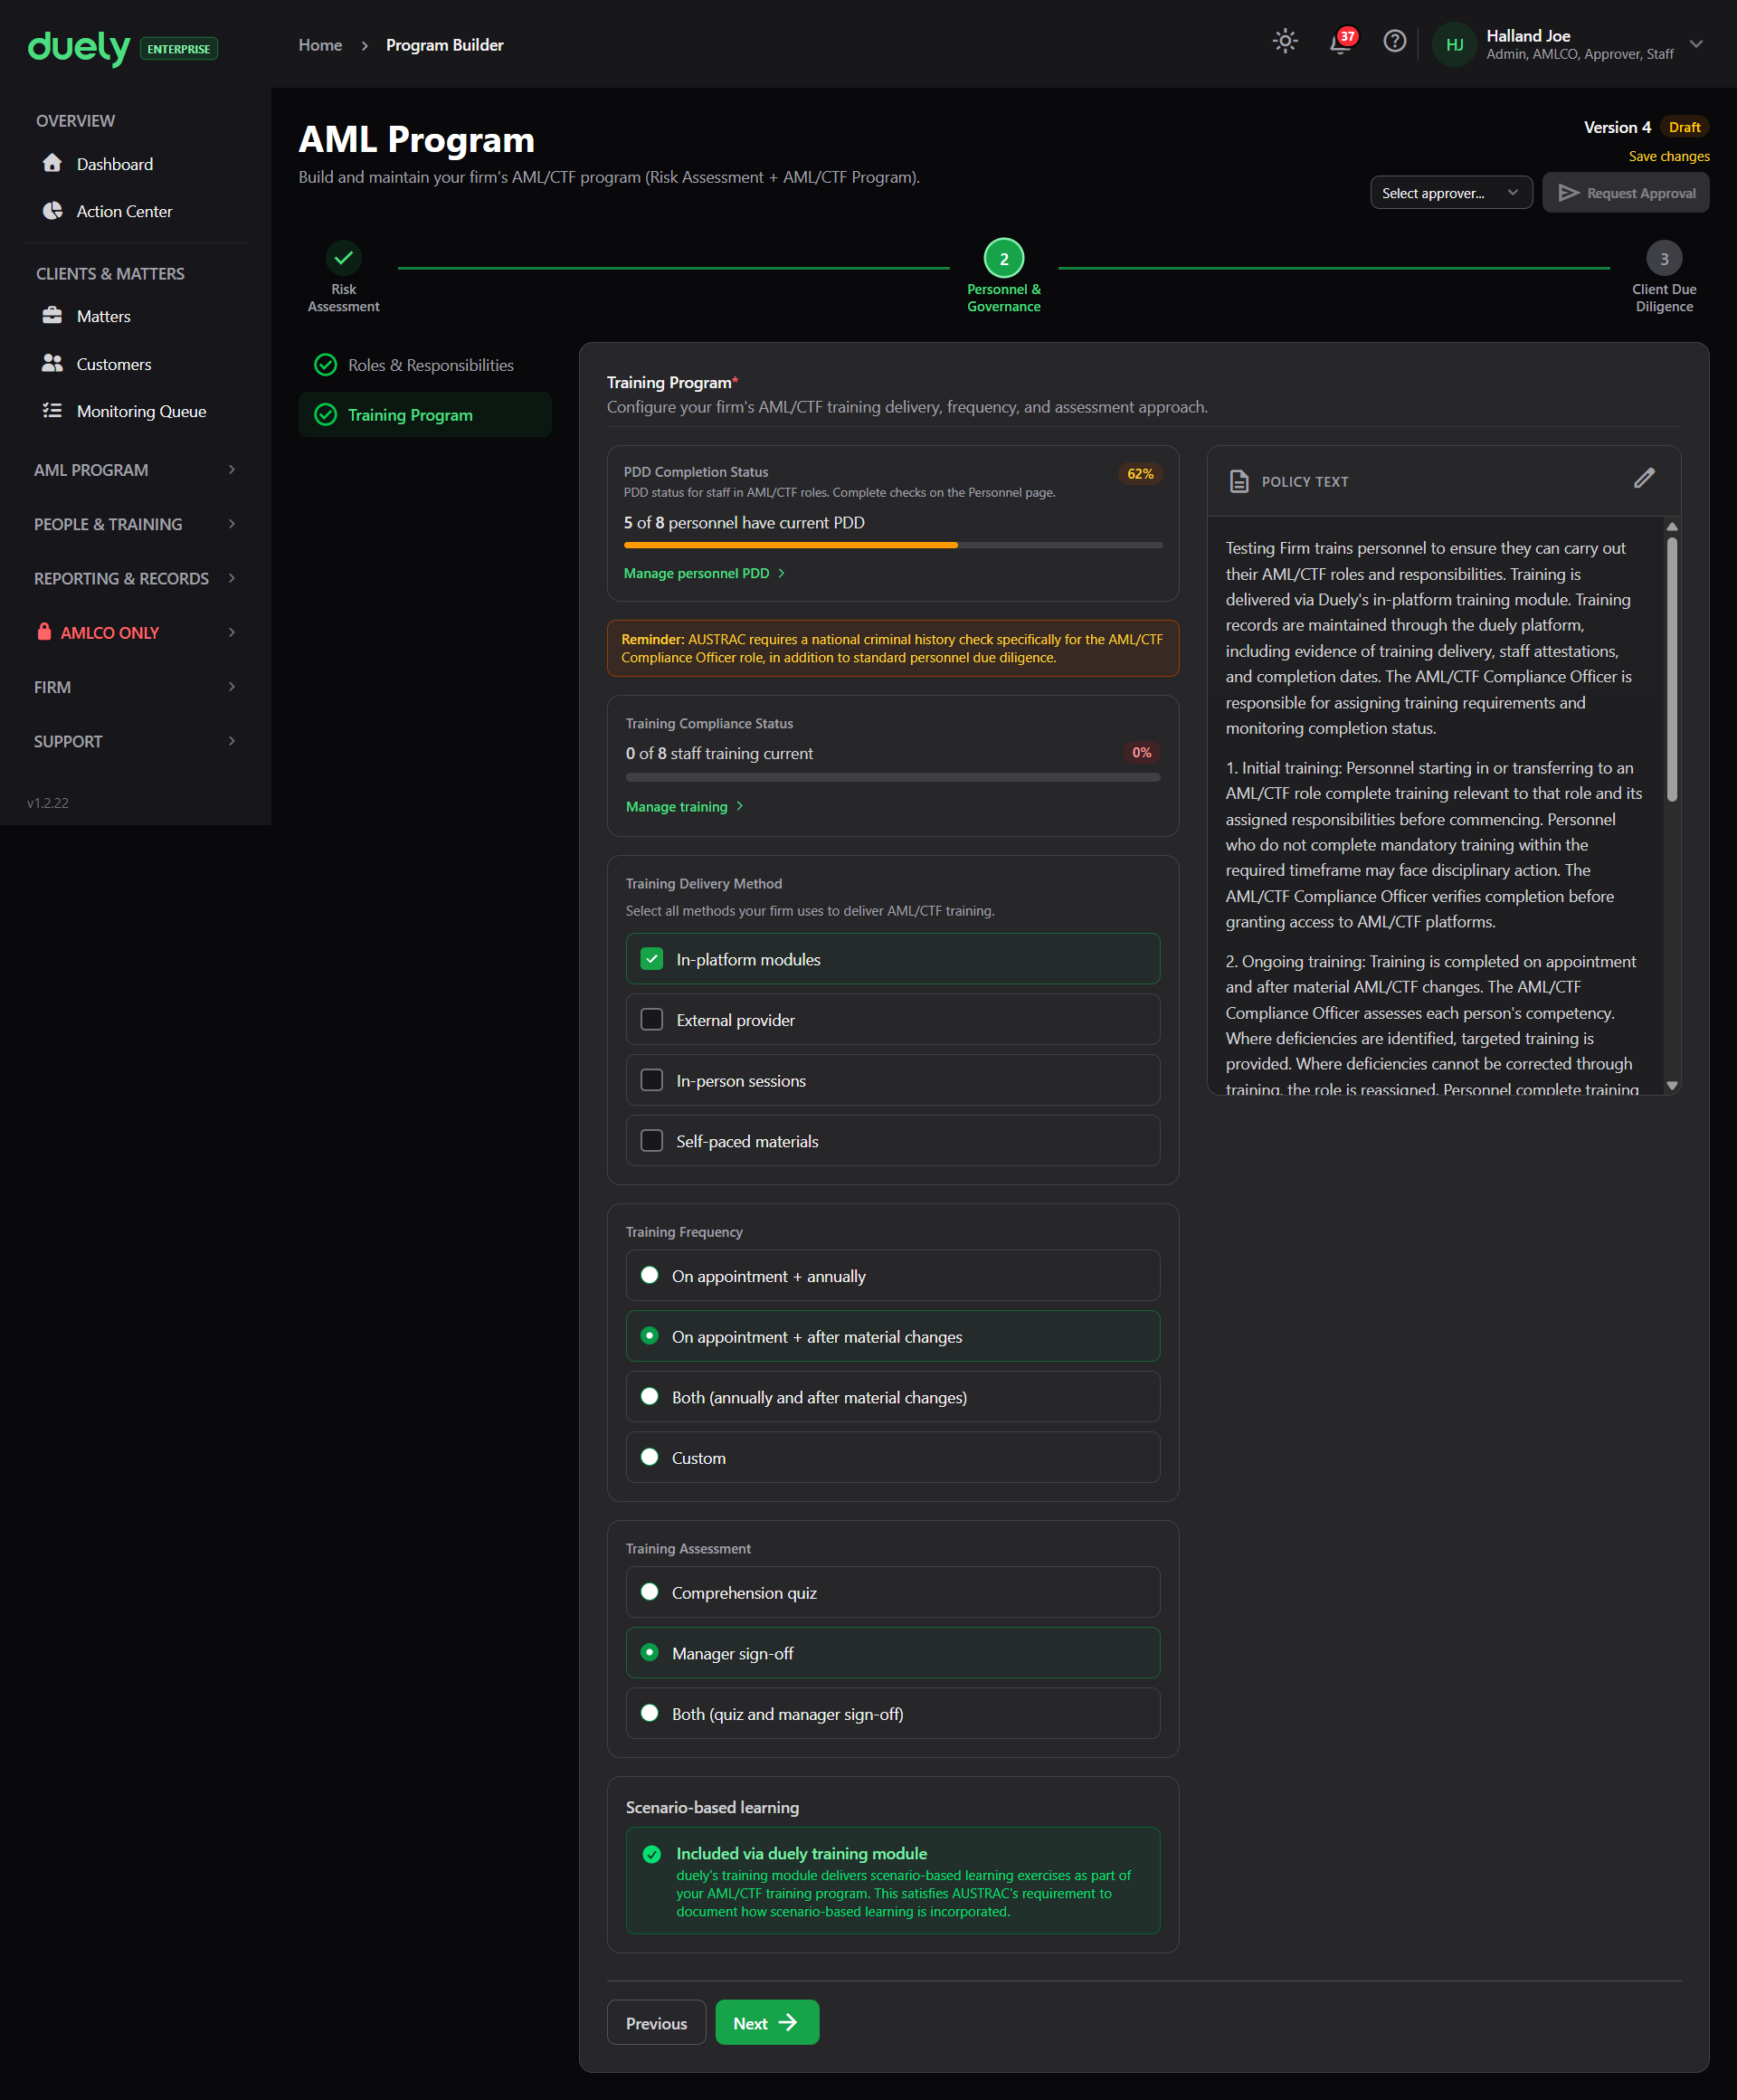Select Custom training frequency
The image size is (1737, 2100).
click(x=893, y=1457)
